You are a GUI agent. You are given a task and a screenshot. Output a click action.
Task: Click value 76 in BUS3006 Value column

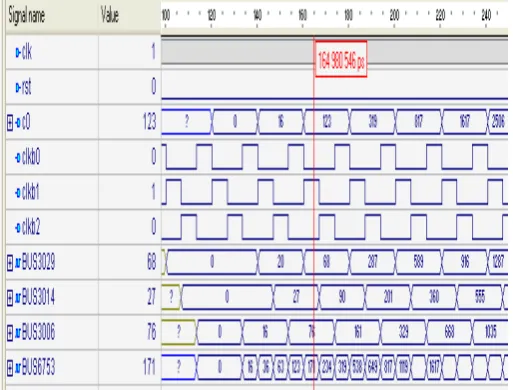pos(151,332)
